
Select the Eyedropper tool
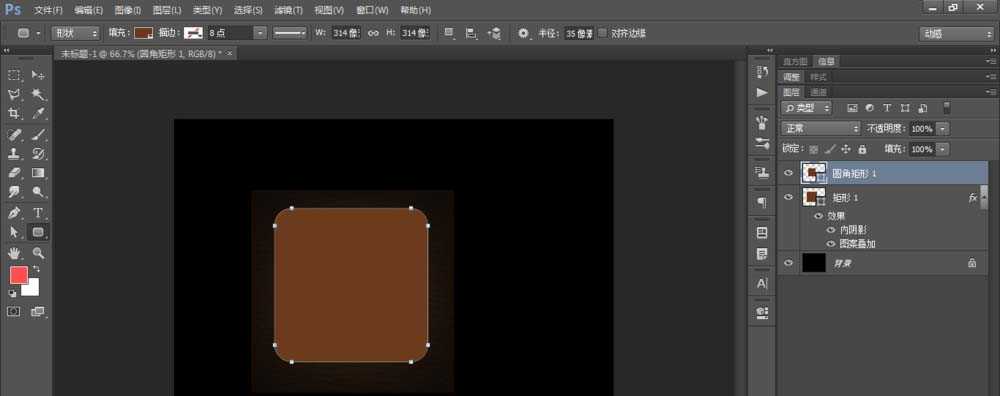38,114
